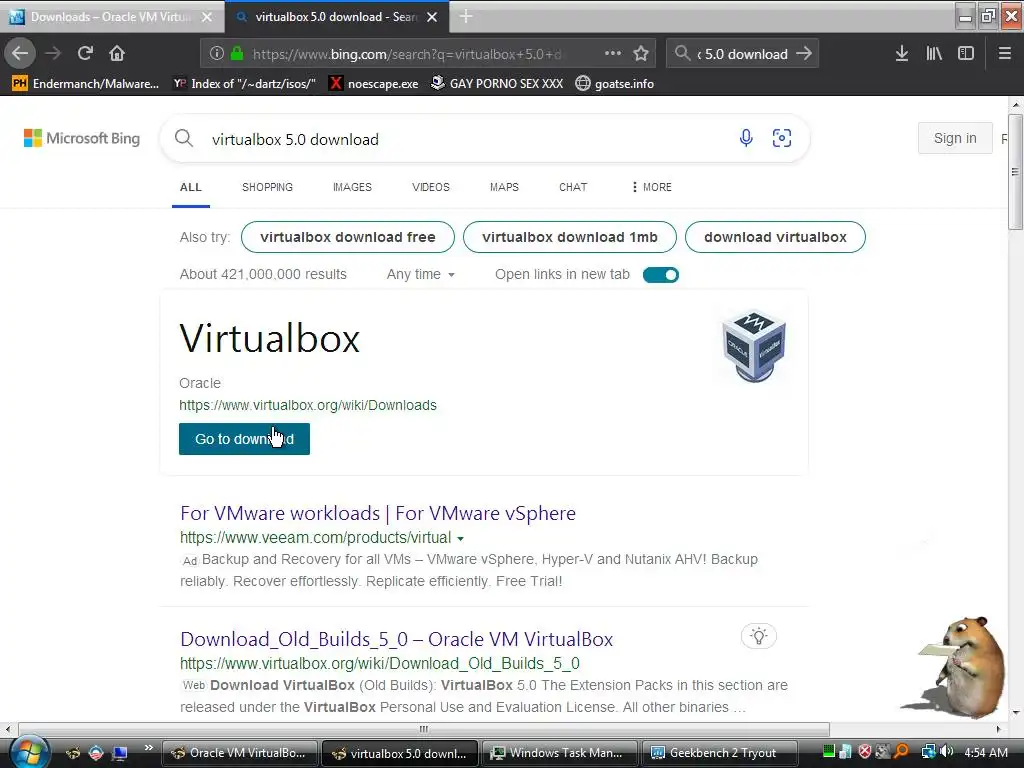1024x768 pixels.
Task: Close the virtualbox 5.0 download tab
Action: pyautogui.click(x=432, y=17)
